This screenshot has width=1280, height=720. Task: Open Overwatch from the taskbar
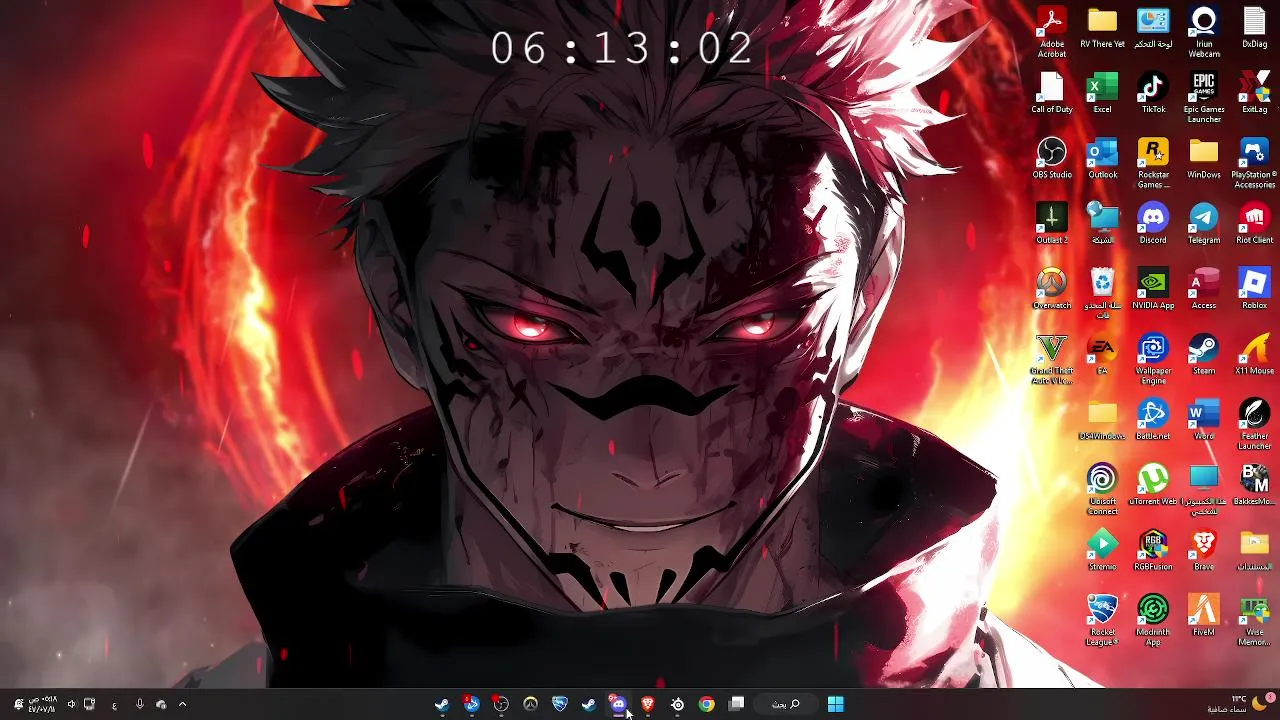pyautogui.click(x=530, y=704)
